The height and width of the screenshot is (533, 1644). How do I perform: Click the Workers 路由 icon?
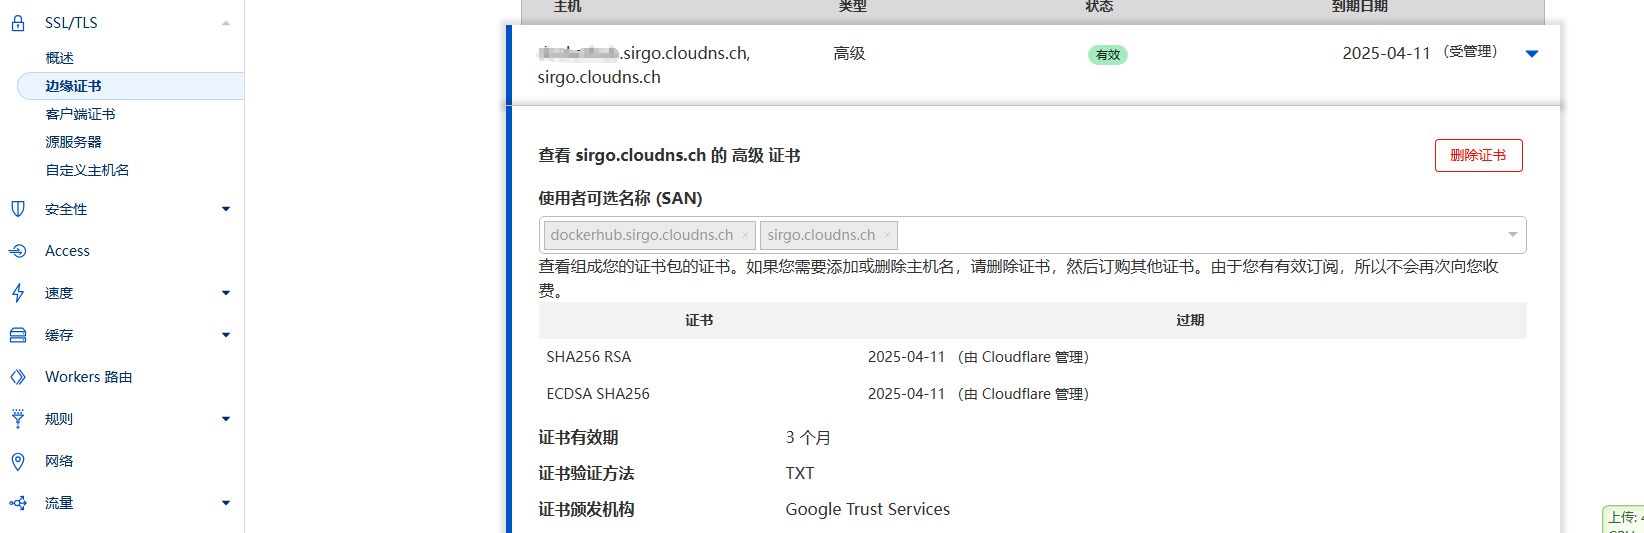(18, 377)
